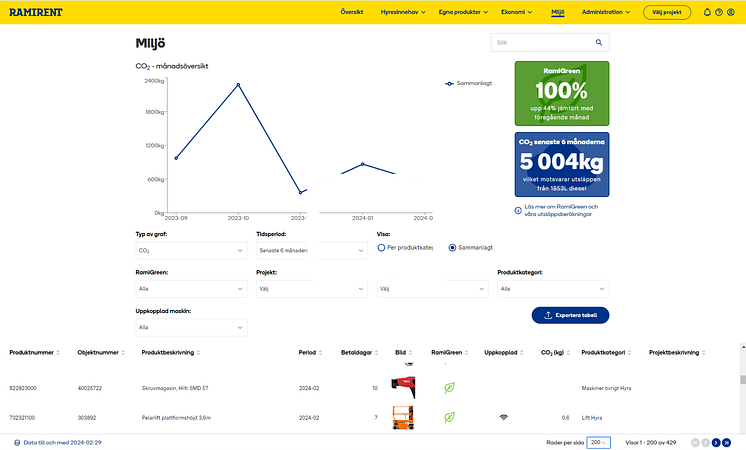The height and width of the screenshot is (450, 746).
Task: Open the RamiGreen filter dropdown
Action: 191,289
